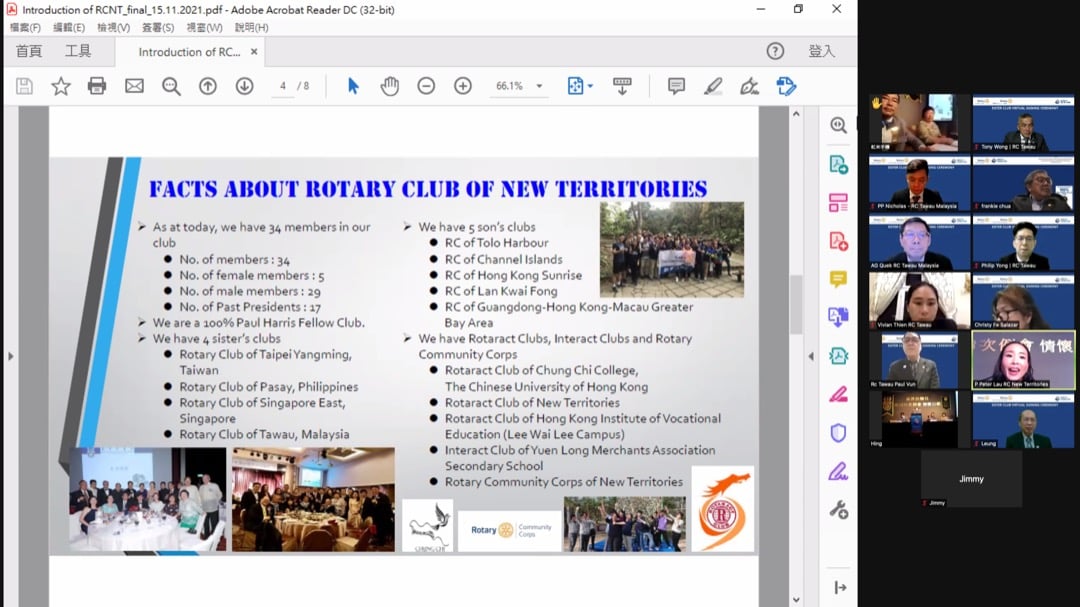Open the green Export PDF tool in right pane
Viewport: 1080px width, 607px height.
pos(838,165)
